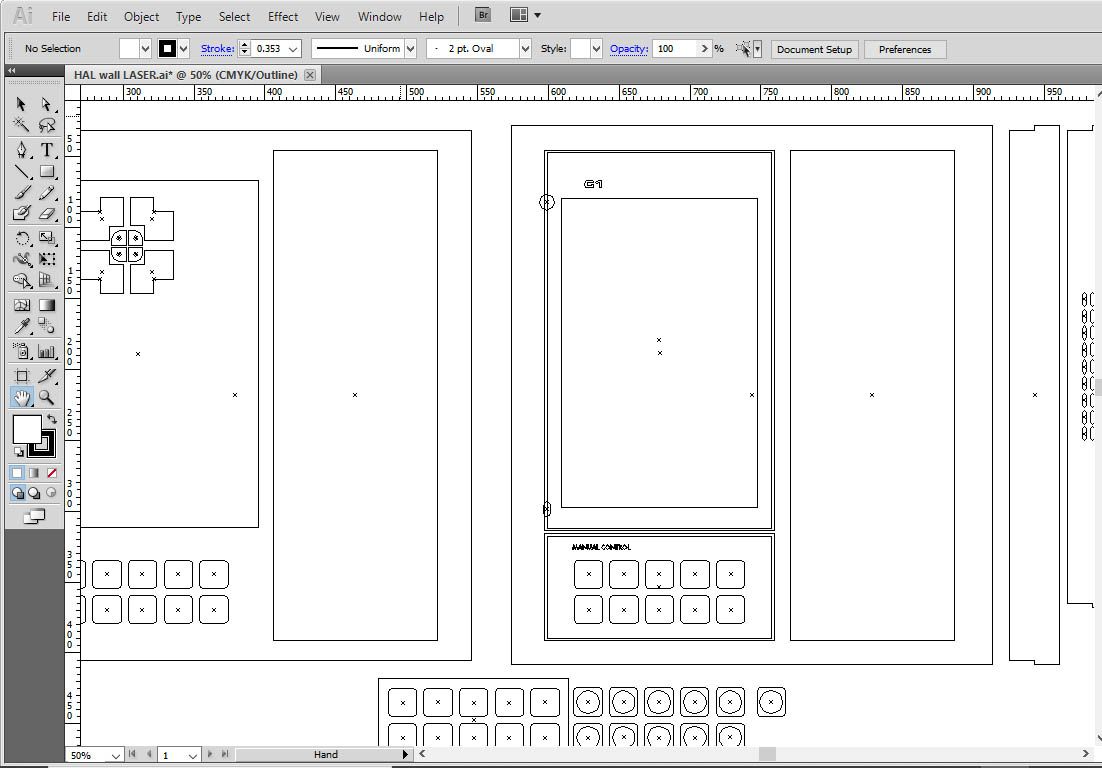
Task: Click the Fill color swatch in toolbox
Action: pyautogui.click(x=27, y=429)
